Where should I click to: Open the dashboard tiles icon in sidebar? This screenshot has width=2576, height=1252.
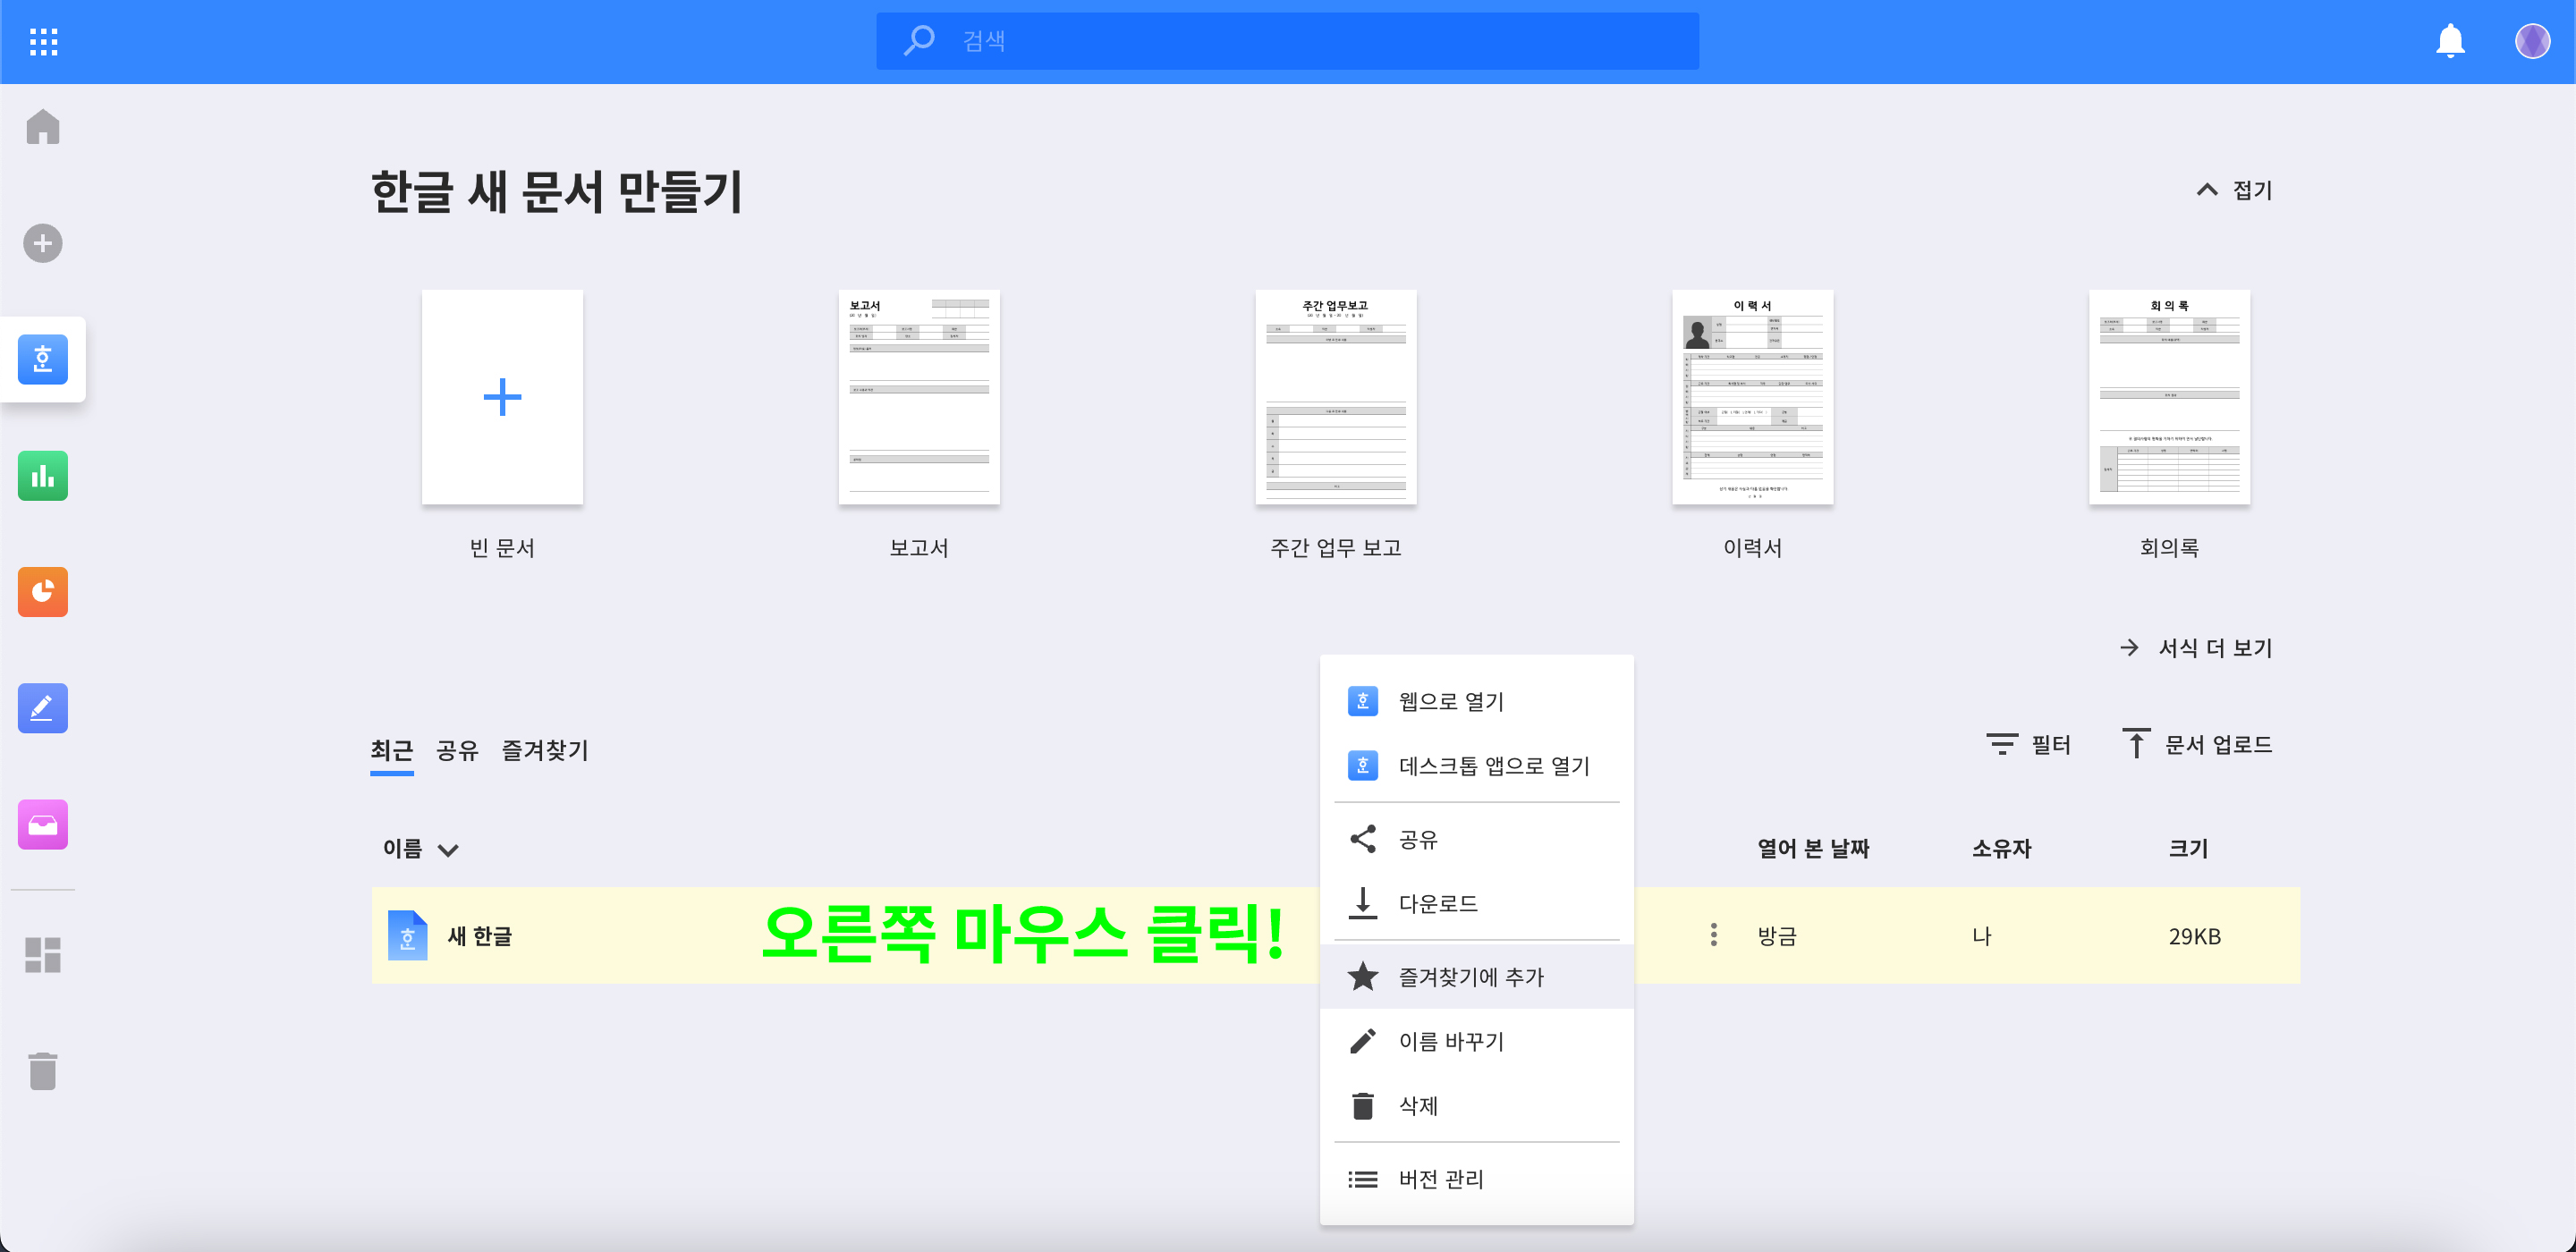click(43, 955)
